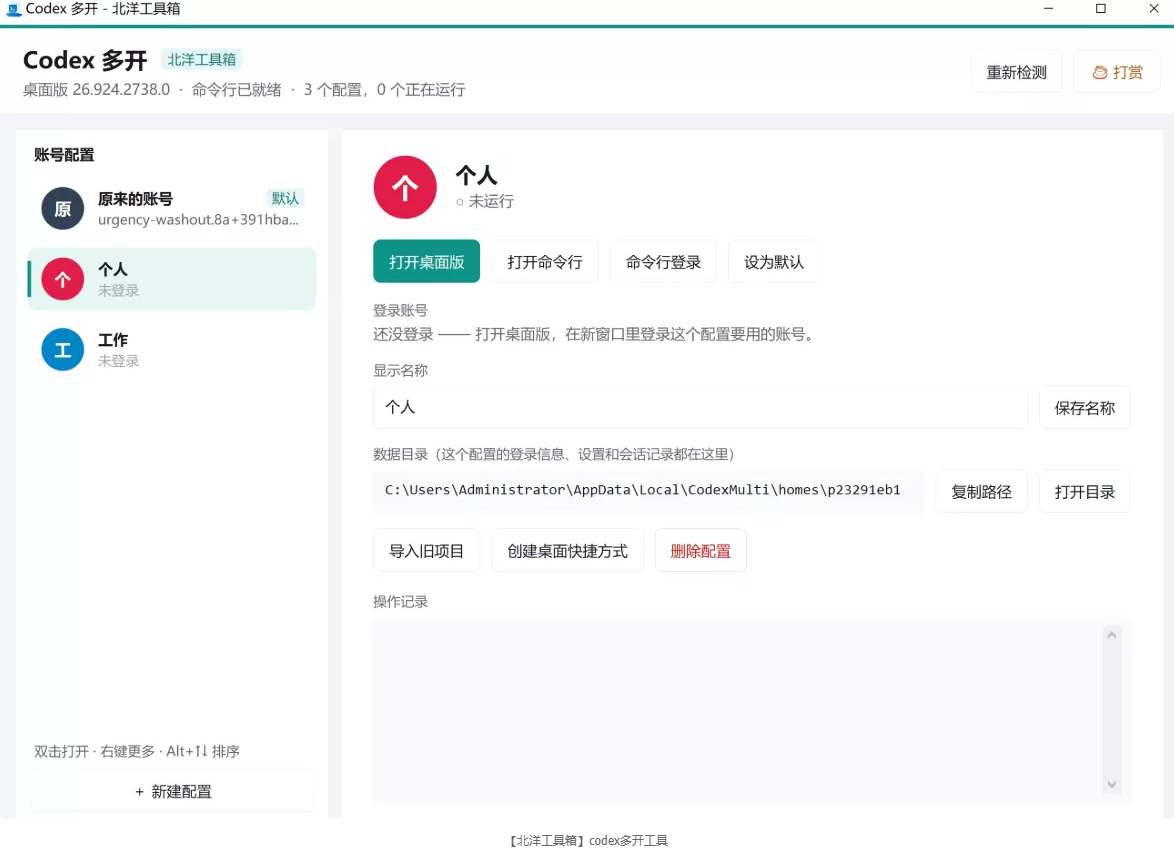
Task: Click the 默认 badge on 原来的账号
Action: [x=285, y=198]
